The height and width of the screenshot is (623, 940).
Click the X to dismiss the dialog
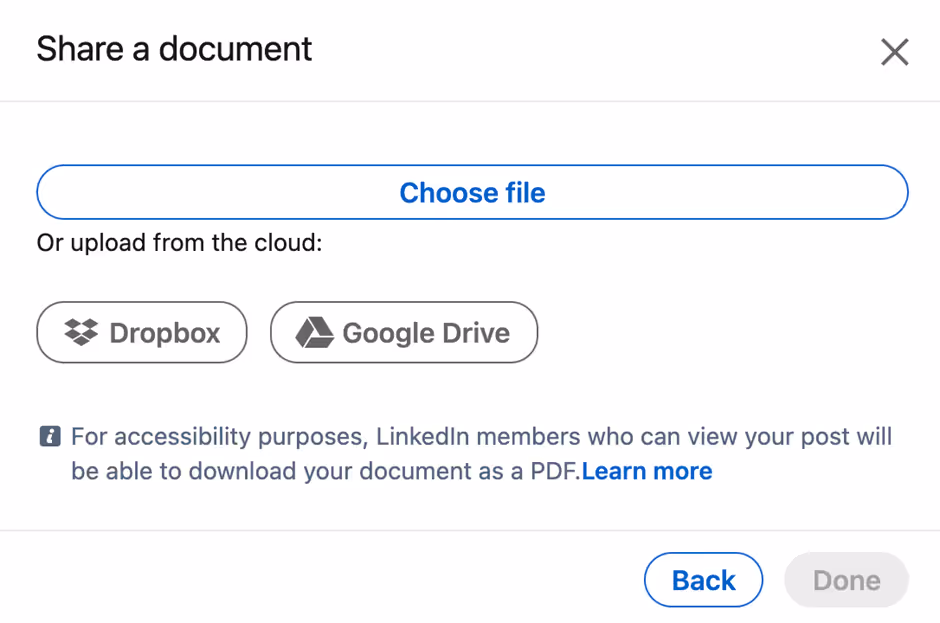click(x=894, y=51)
